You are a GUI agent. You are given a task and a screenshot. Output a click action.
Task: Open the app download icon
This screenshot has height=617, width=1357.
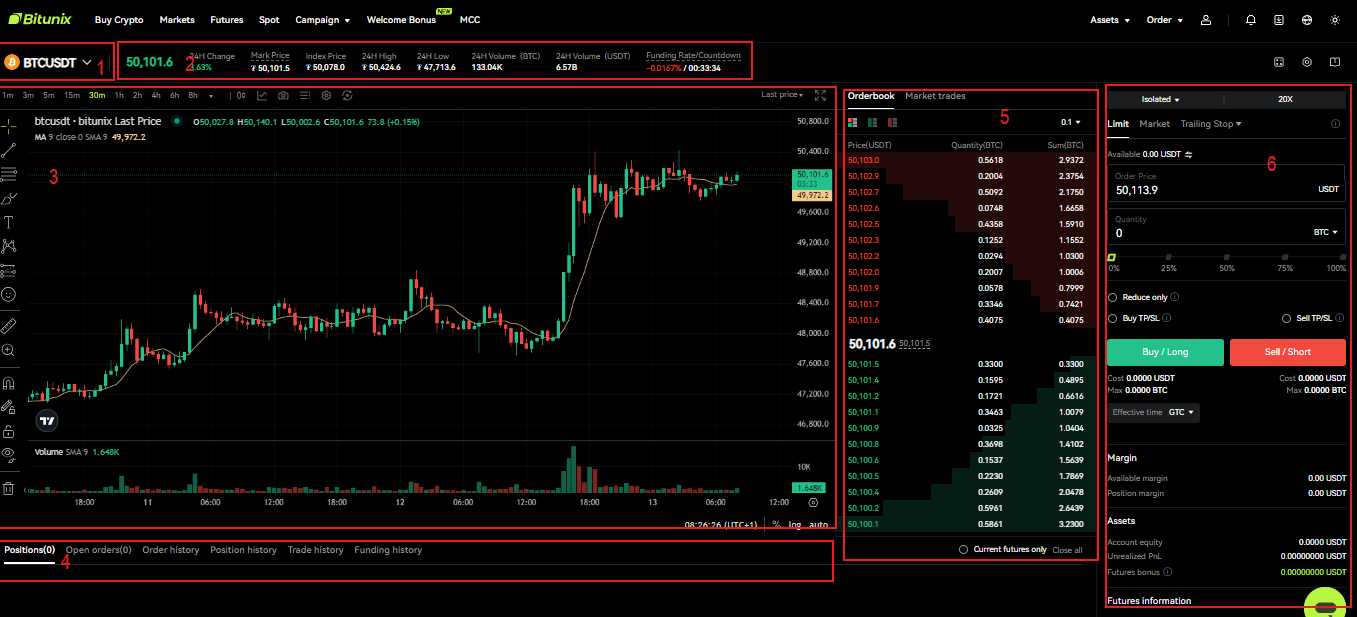(1279, 20)
